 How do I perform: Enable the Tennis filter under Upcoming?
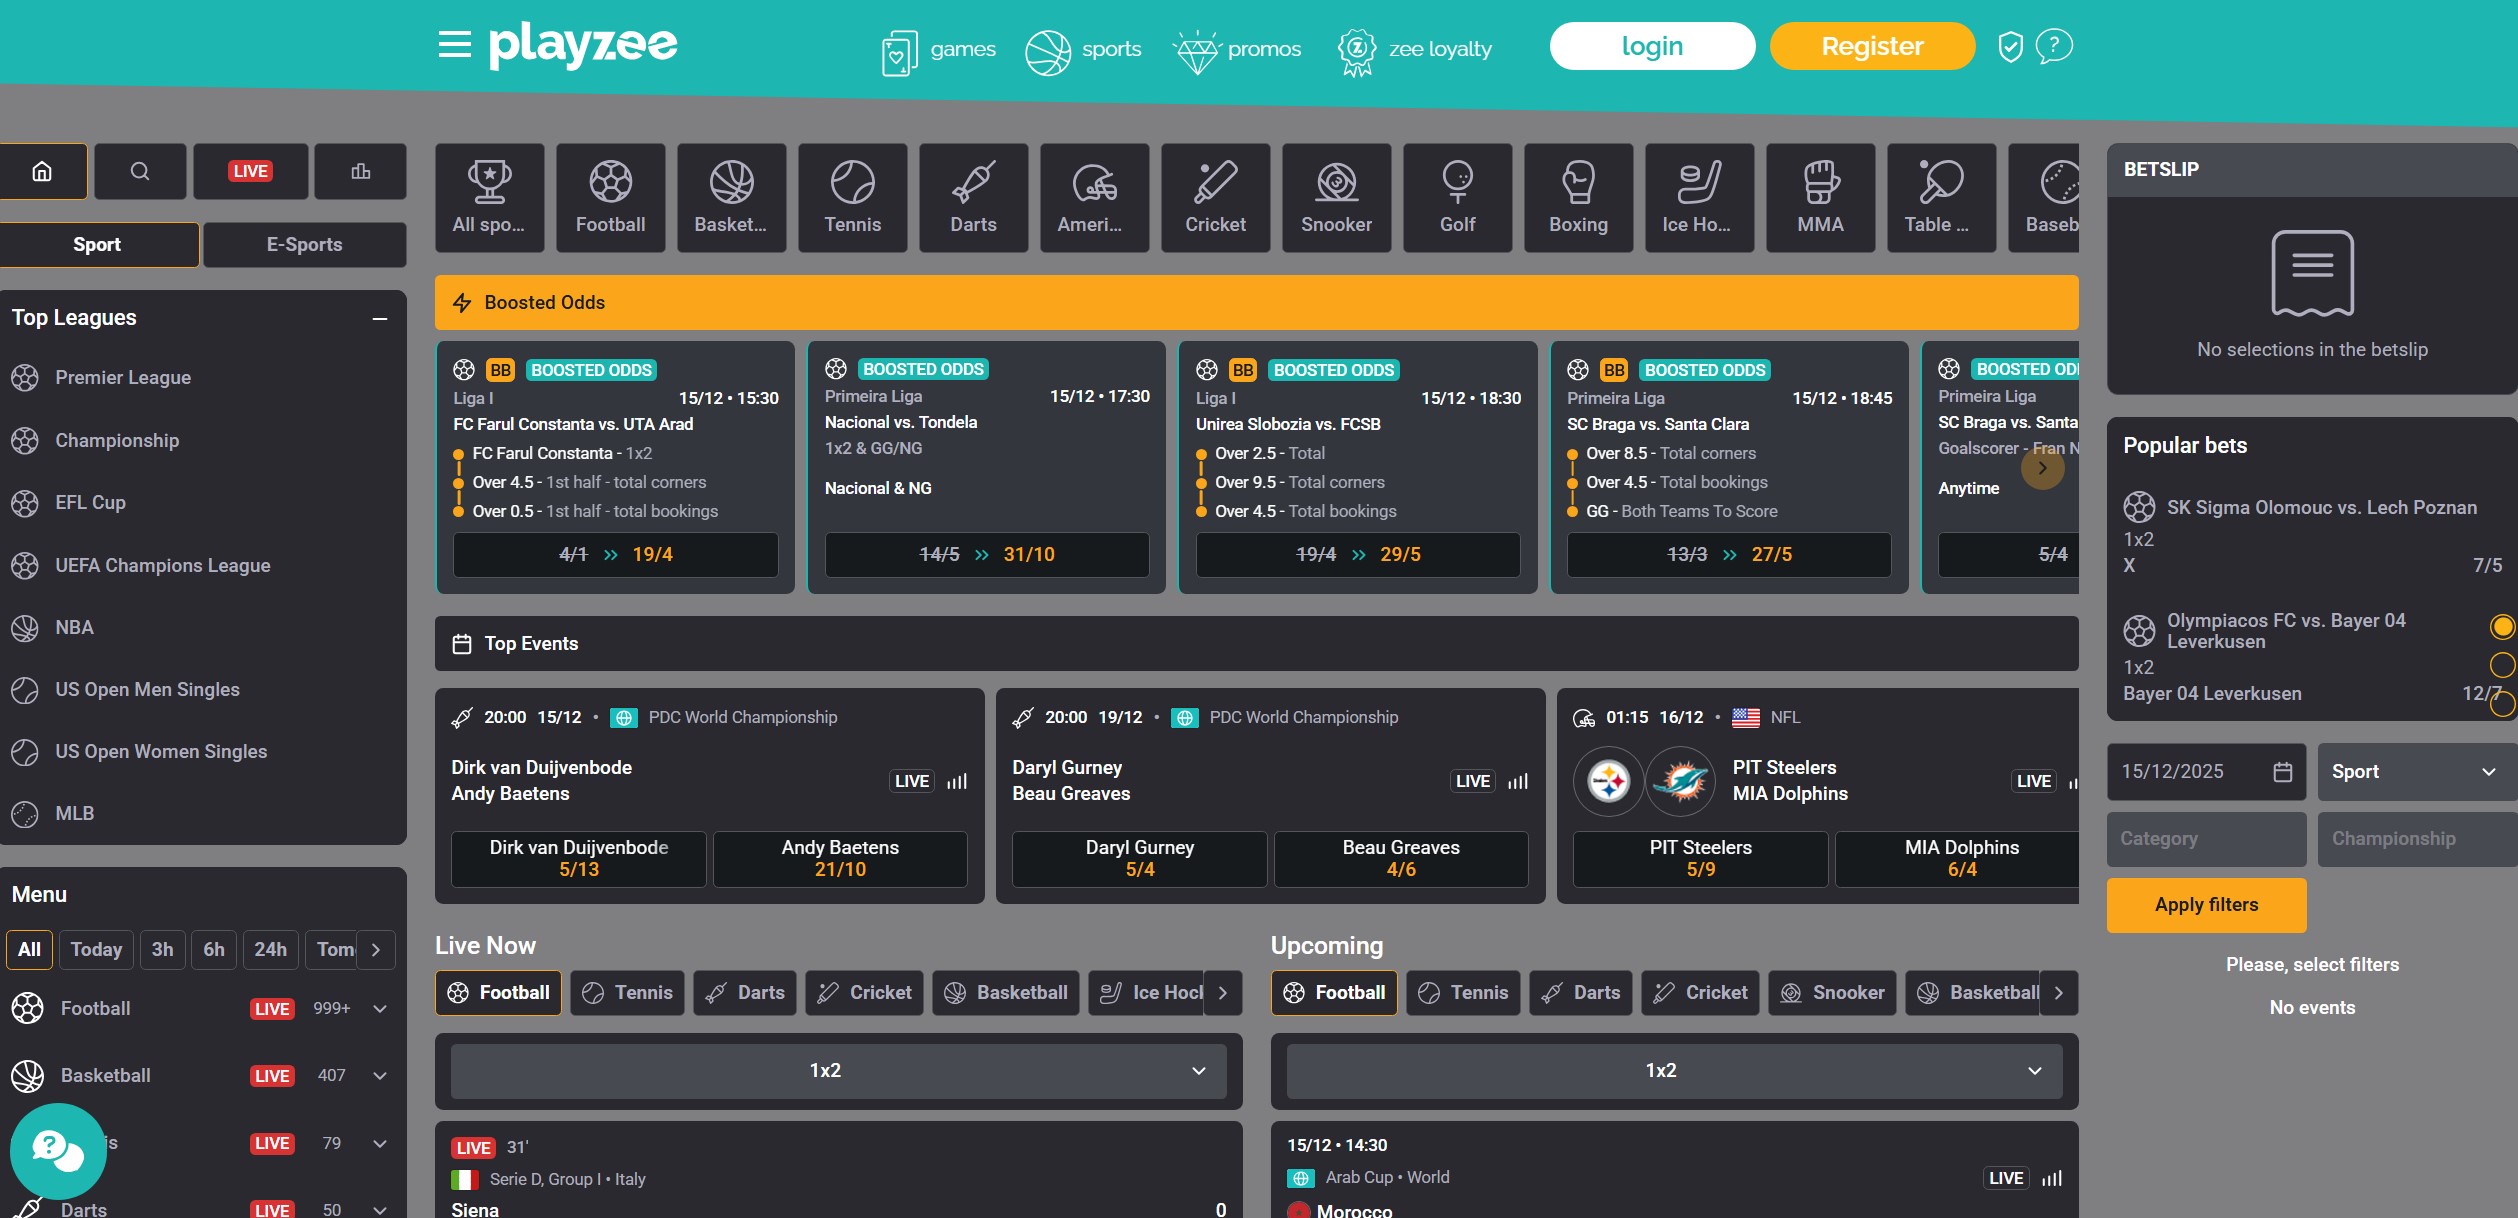(x=1463, y=992)
